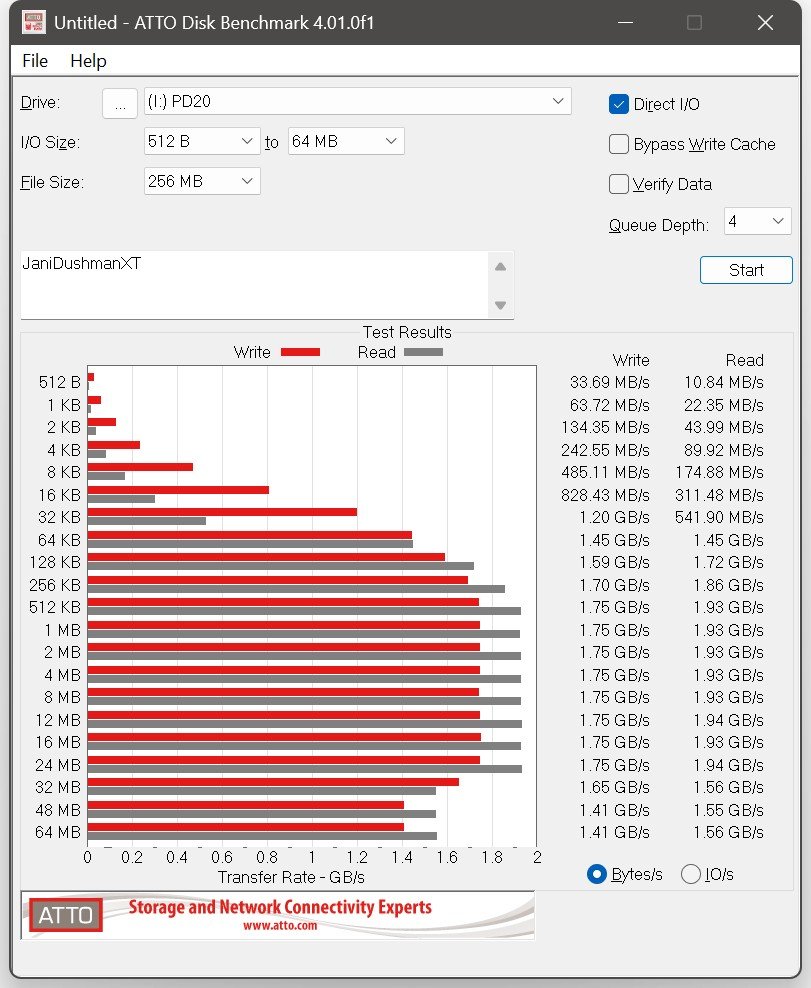Minimize the ATTO Disk Benchmark window
The height and width of the screenshot is (988, 811).
[625, 23]
